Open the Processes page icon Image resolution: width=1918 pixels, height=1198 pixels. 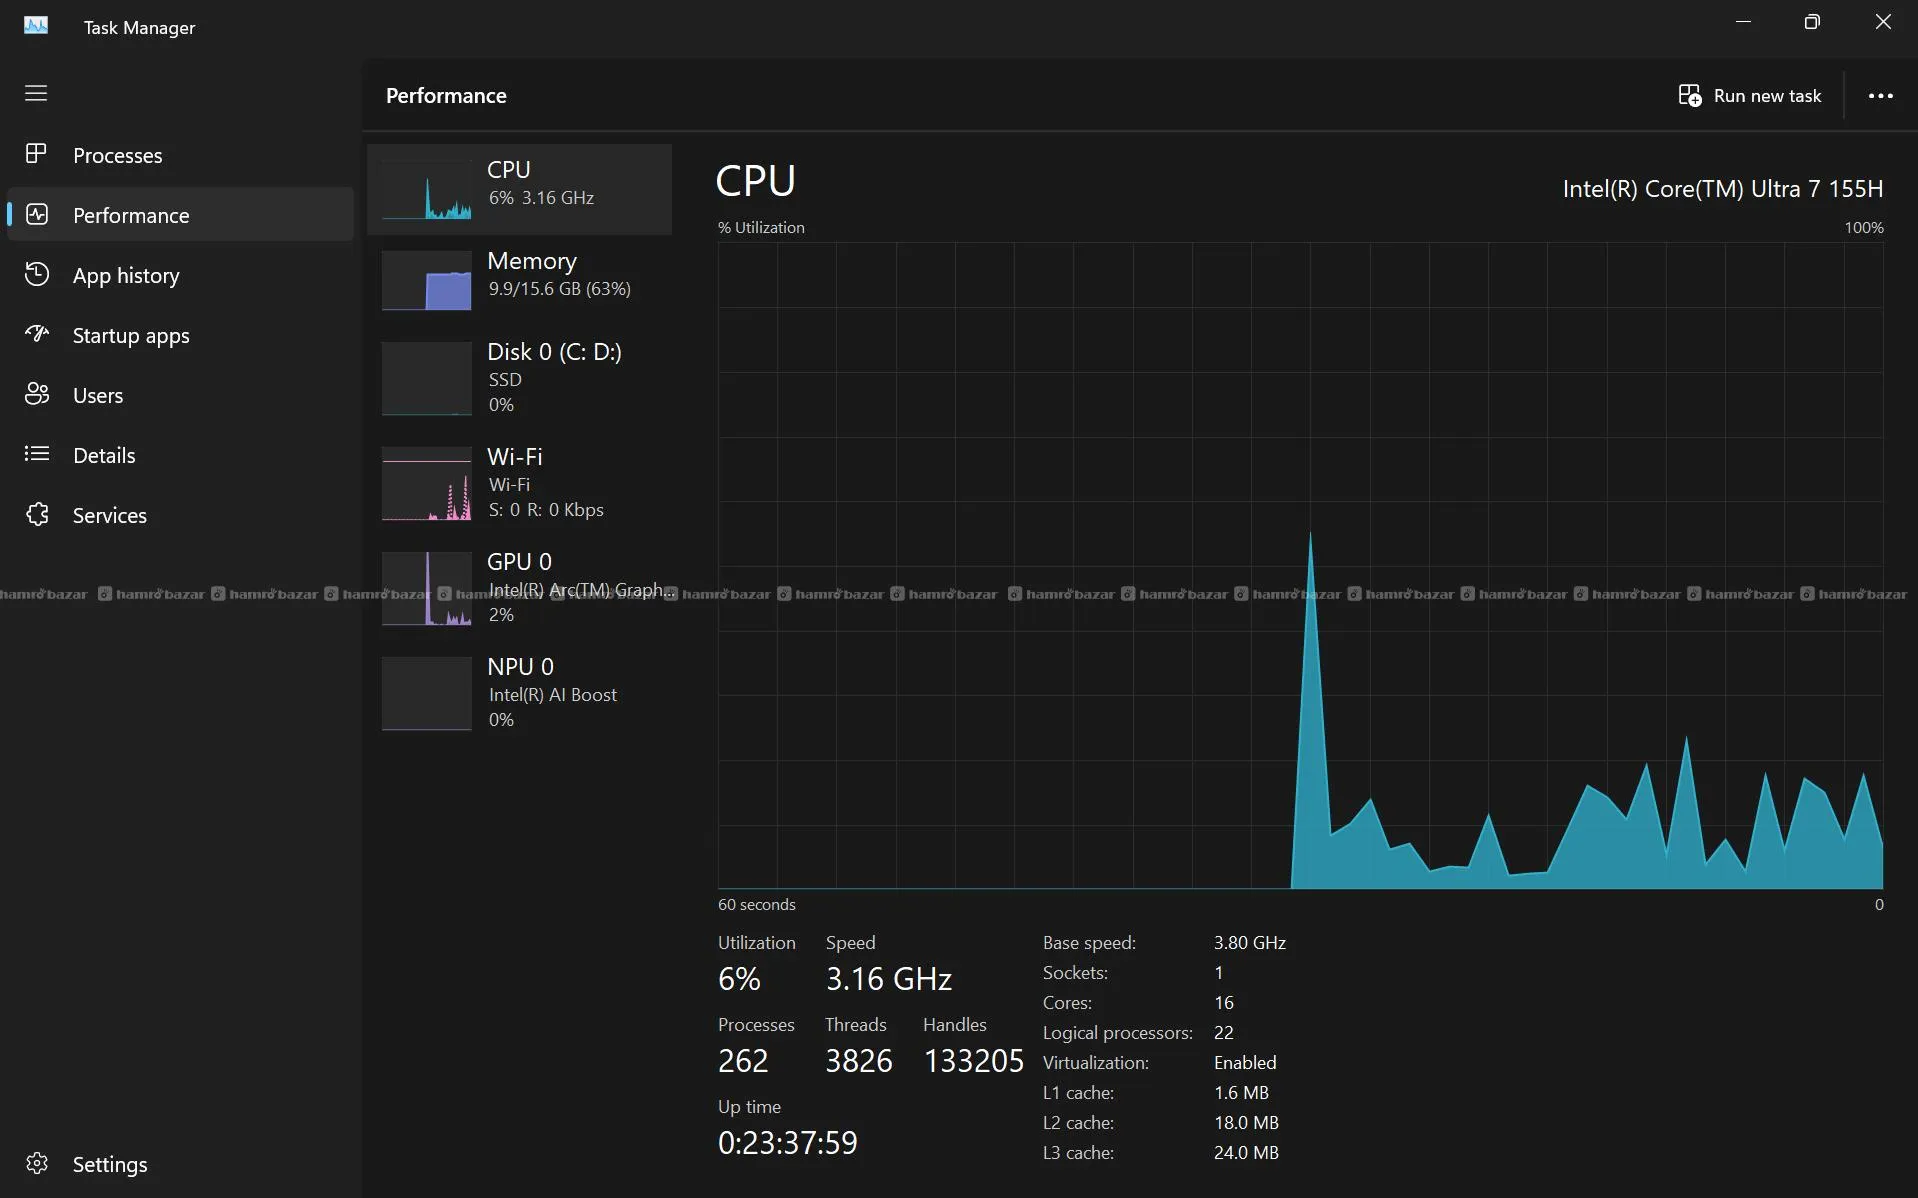point(36,154)
